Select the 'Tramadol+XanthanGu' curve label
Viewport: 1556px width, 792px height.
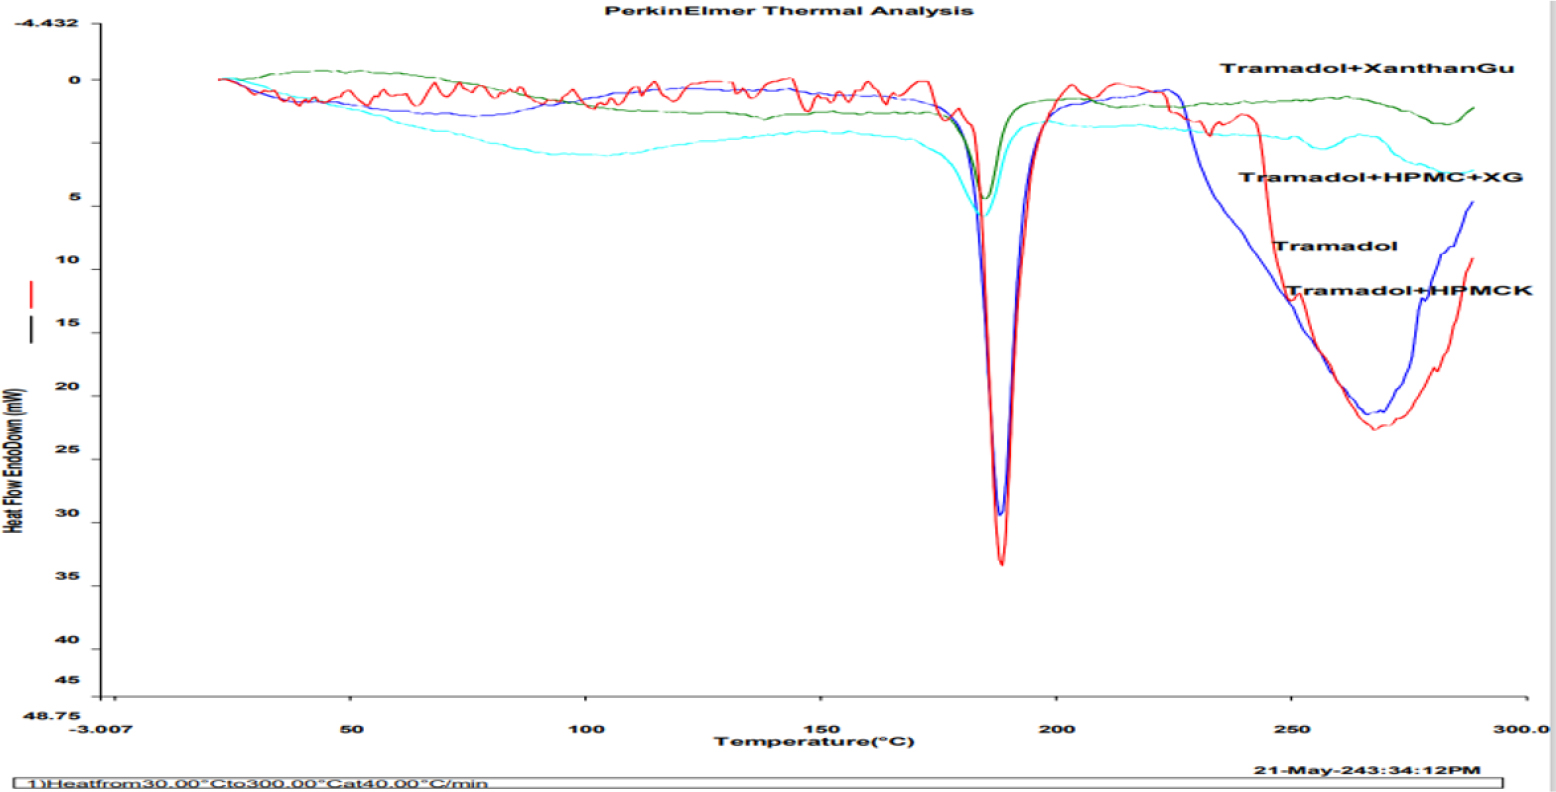(1367, 68)
